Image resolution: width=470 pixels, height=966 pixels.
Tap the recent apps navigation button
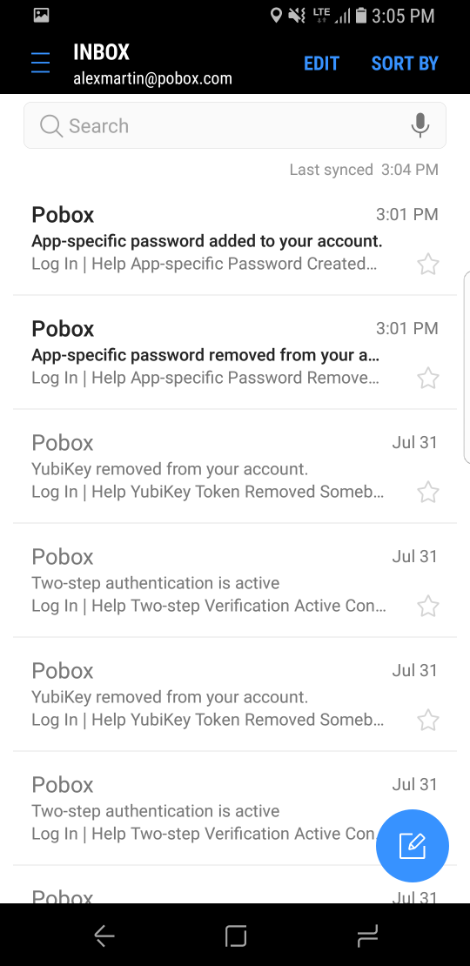point(367,936)
